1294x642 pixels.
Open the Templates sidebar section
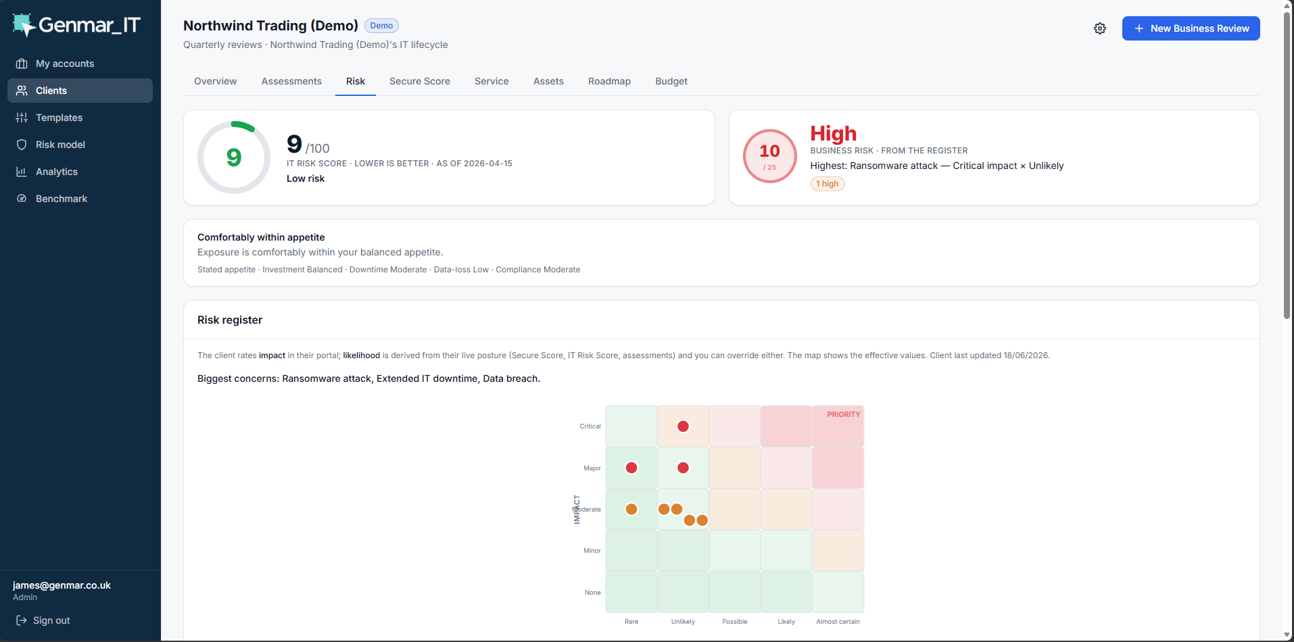(80, 117)
